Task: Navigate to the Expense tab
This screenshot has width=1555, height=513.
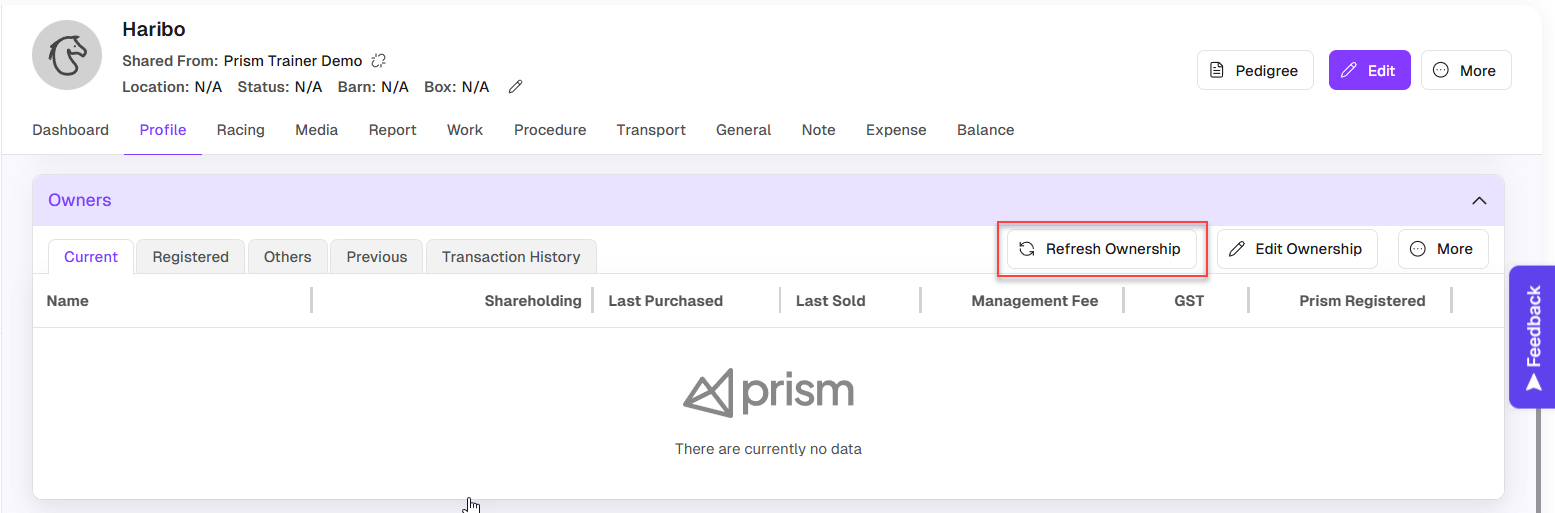Action: tap(895, 130)
